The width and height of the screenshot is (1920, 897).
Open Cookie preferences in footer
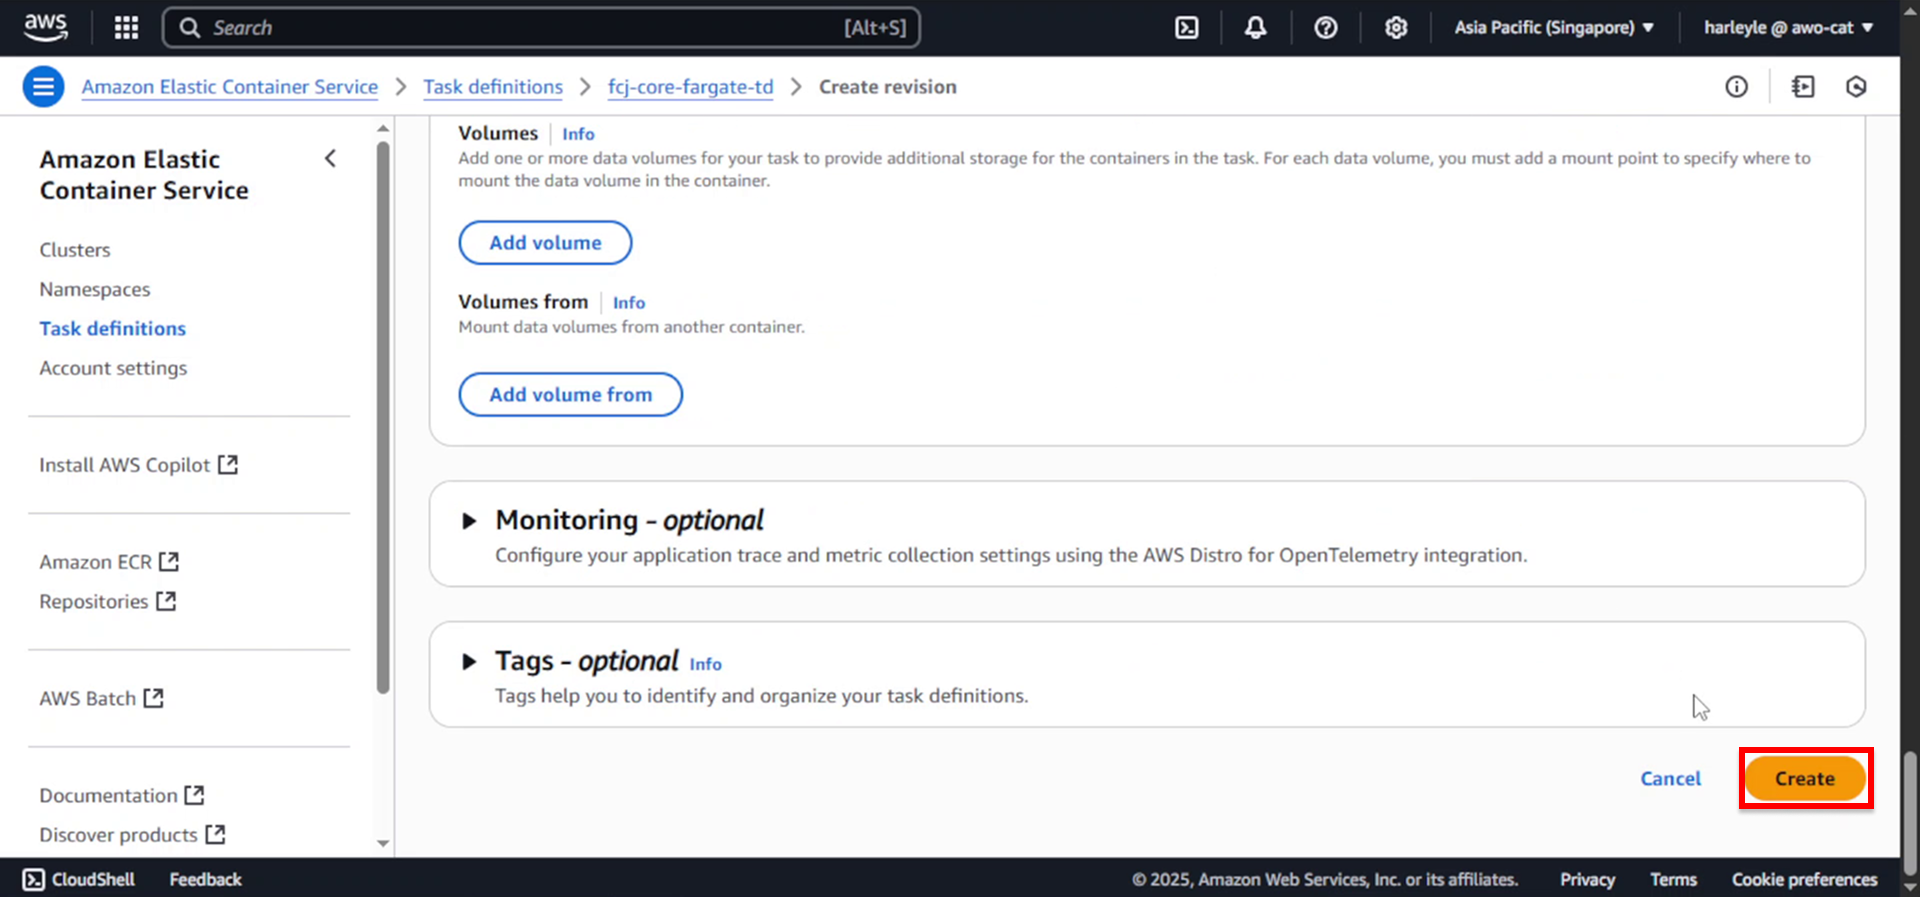click(x=1804, y=879)
